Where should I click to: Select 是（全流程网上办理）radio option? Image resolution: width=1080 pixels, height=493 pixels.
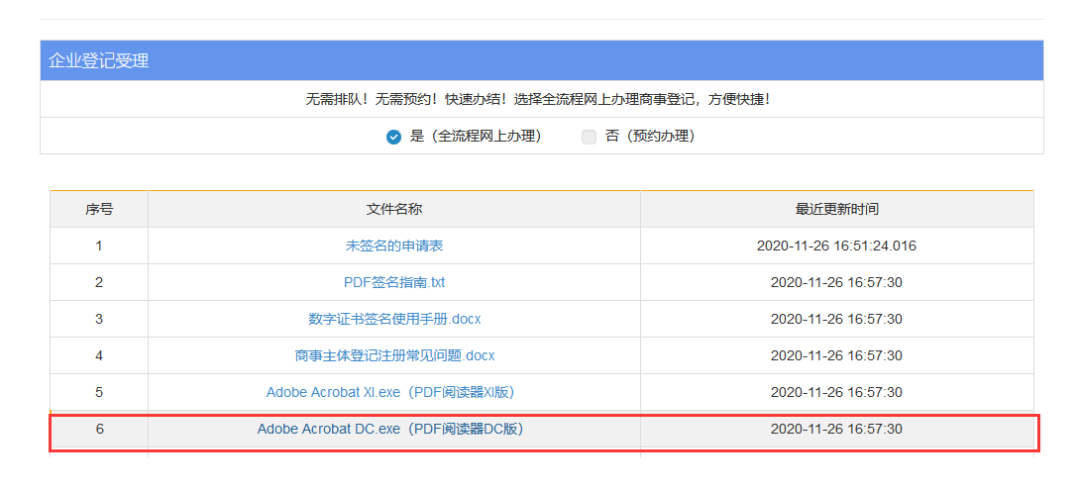[393, 137]
